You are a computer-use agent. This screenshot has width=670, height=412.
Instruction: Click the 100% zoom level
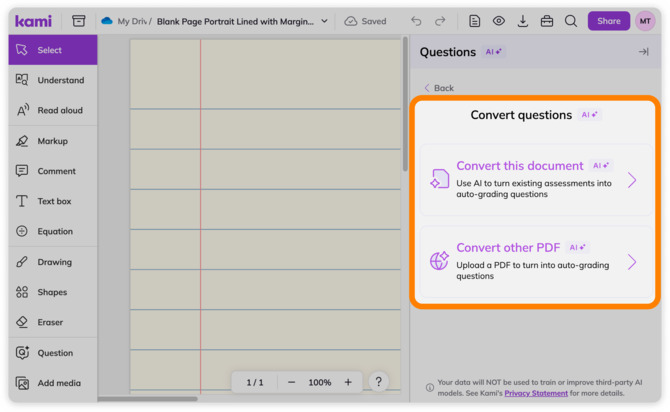[320, 382]
